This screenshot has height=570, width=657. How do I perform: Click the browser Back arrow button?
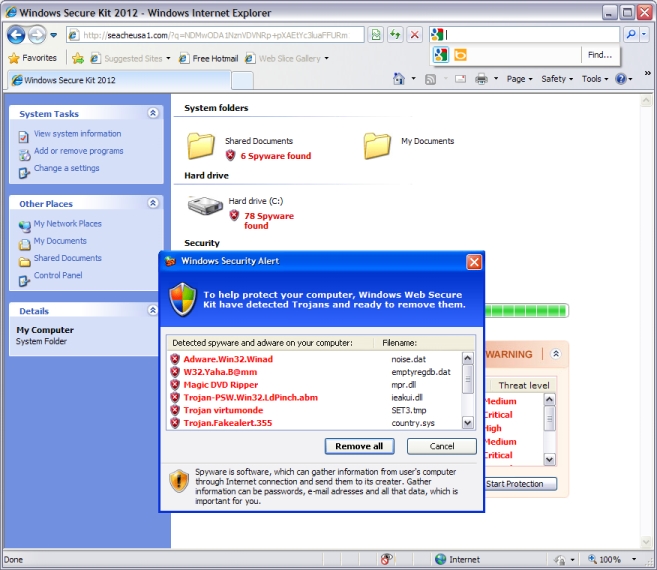click(16, 35)
